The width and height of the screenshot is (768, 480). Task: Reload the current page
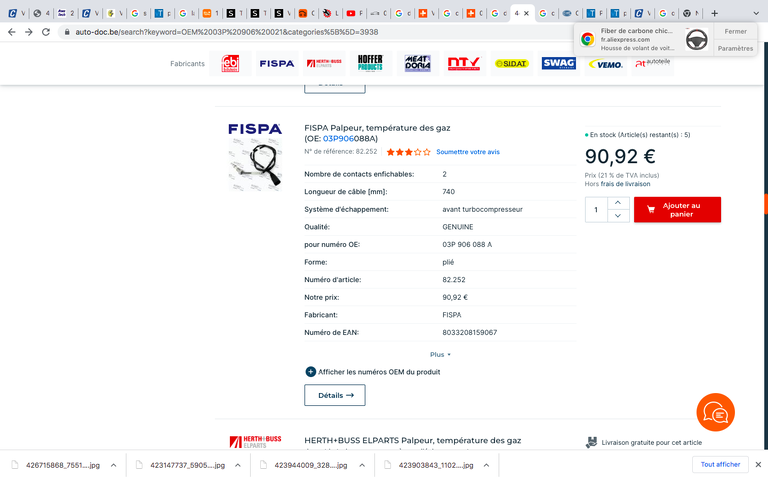click(x=46, y=32)
